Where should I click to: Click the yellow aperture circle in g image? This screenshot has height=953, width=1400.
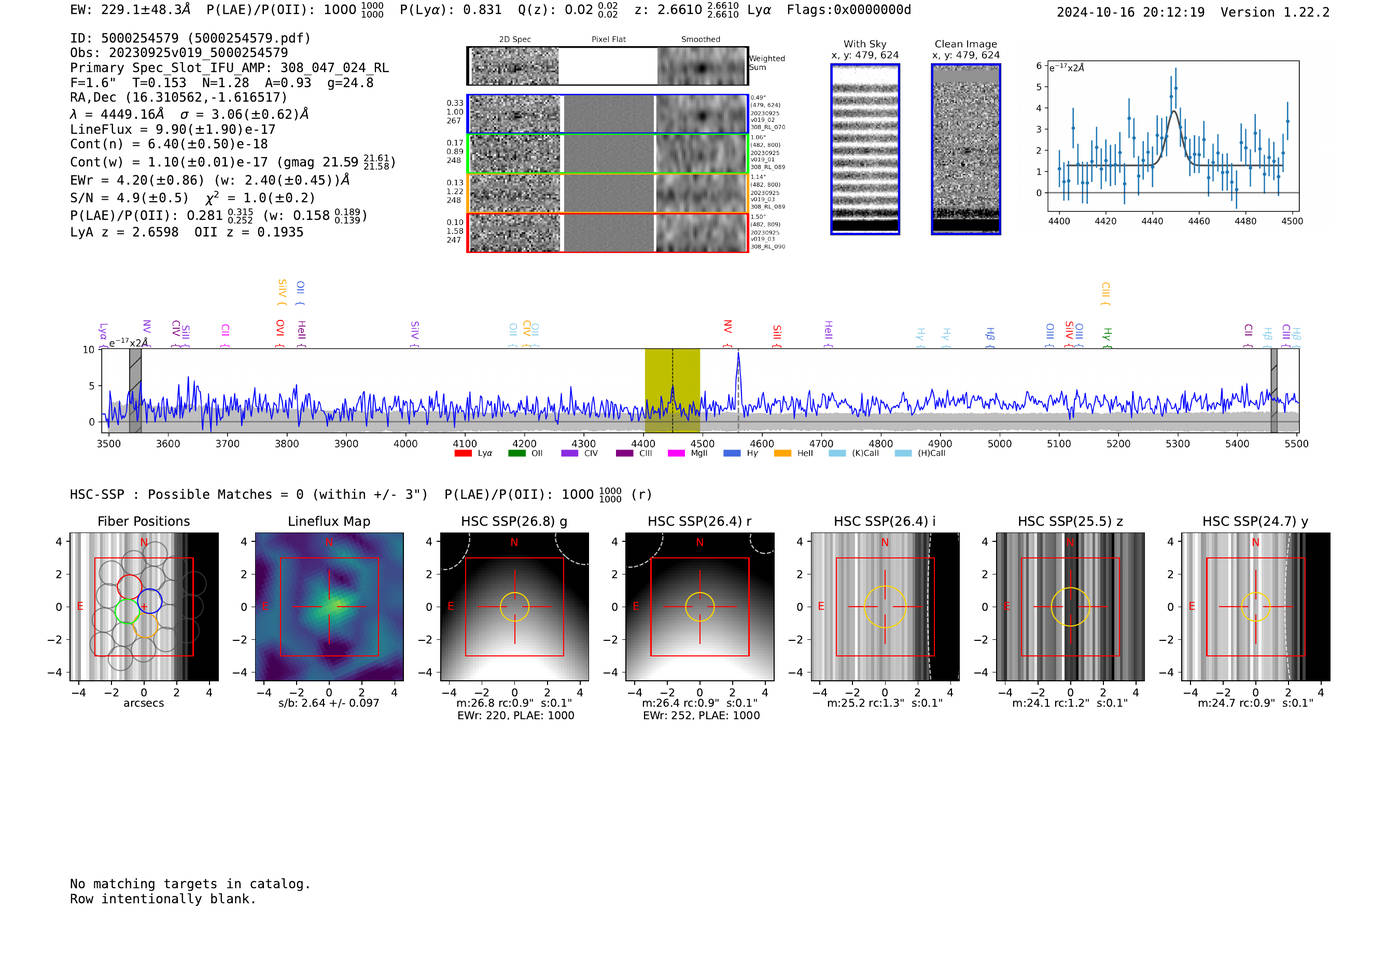tap(514, 607)
